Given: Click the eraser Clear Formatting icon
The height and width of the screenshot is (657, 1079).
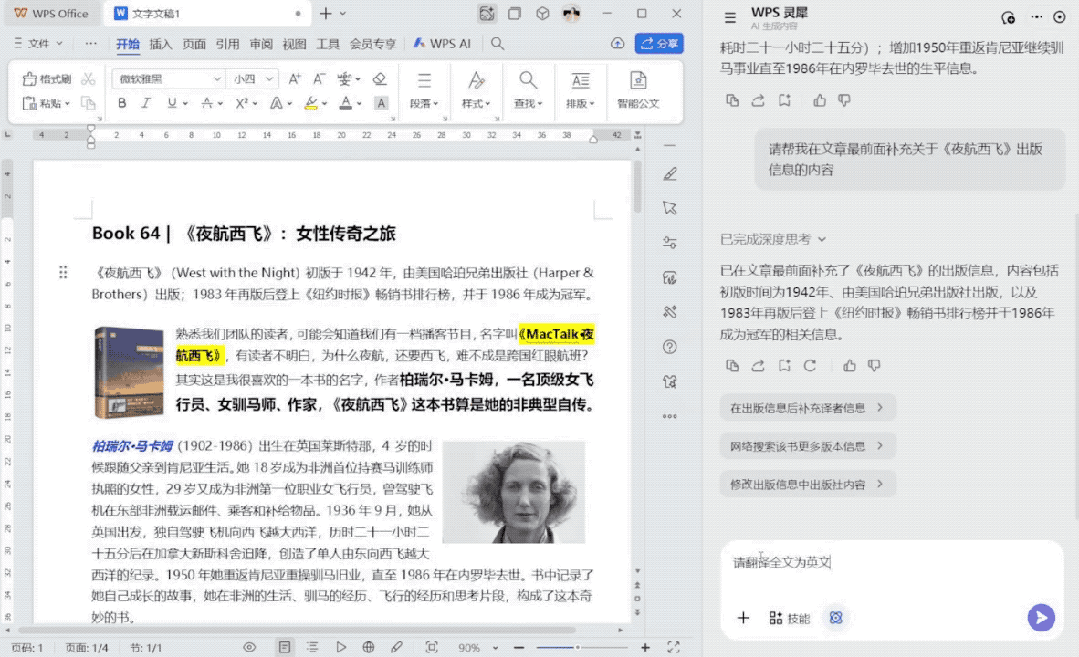Looking at the screenshot, I should [379, 79].
